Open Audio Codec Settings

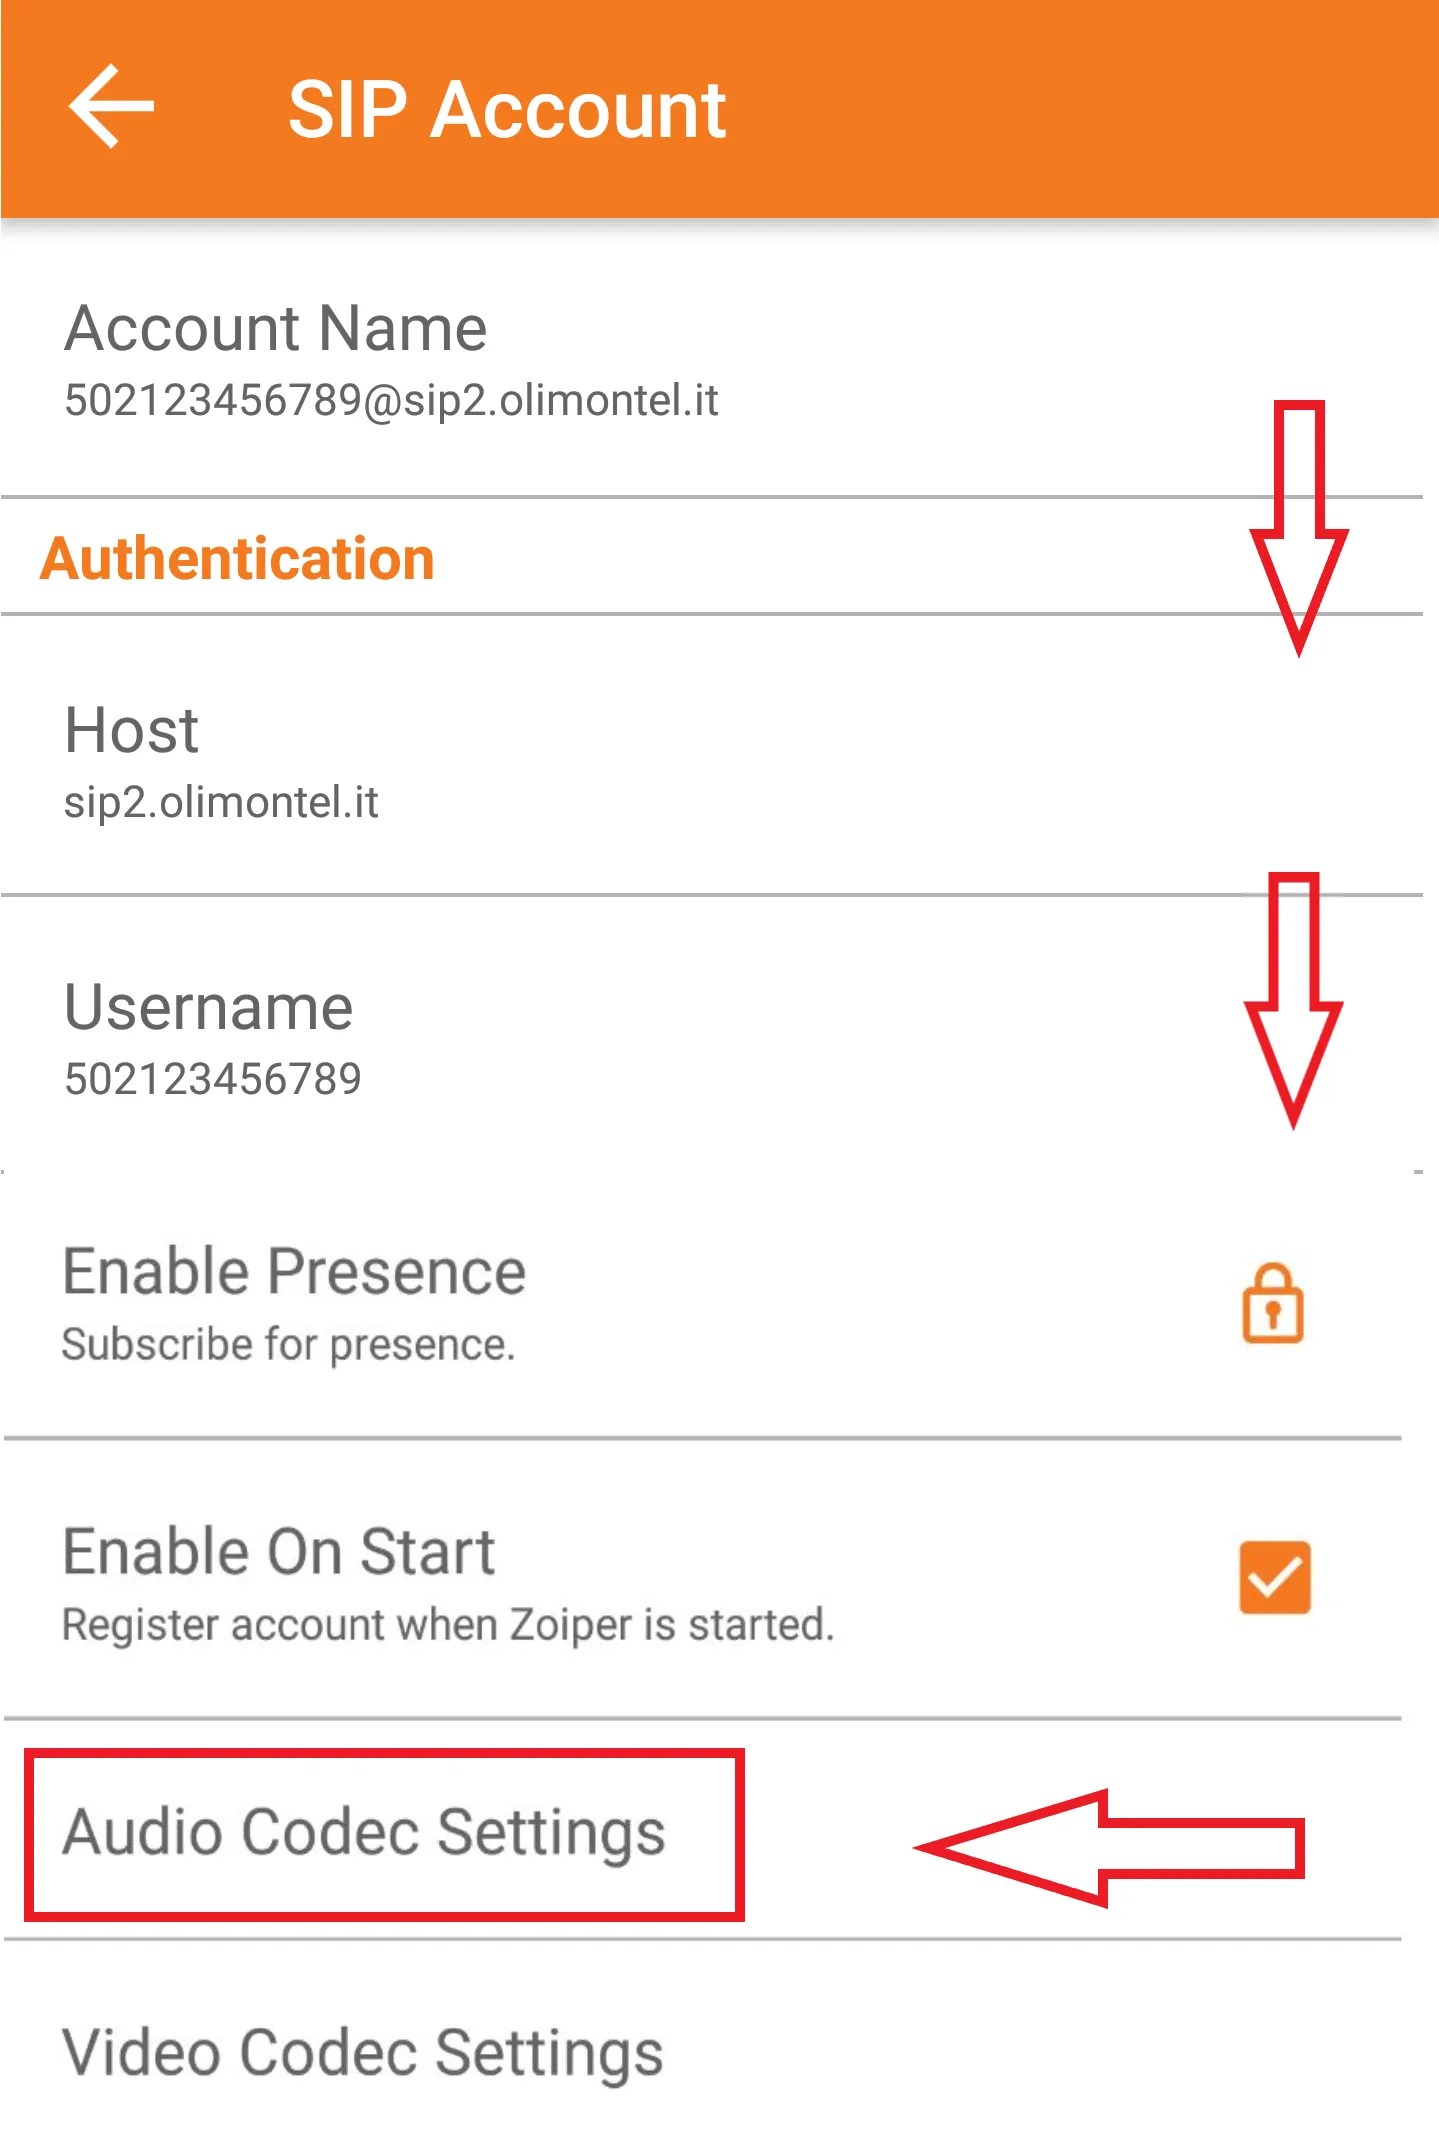tap(364, 1833)
